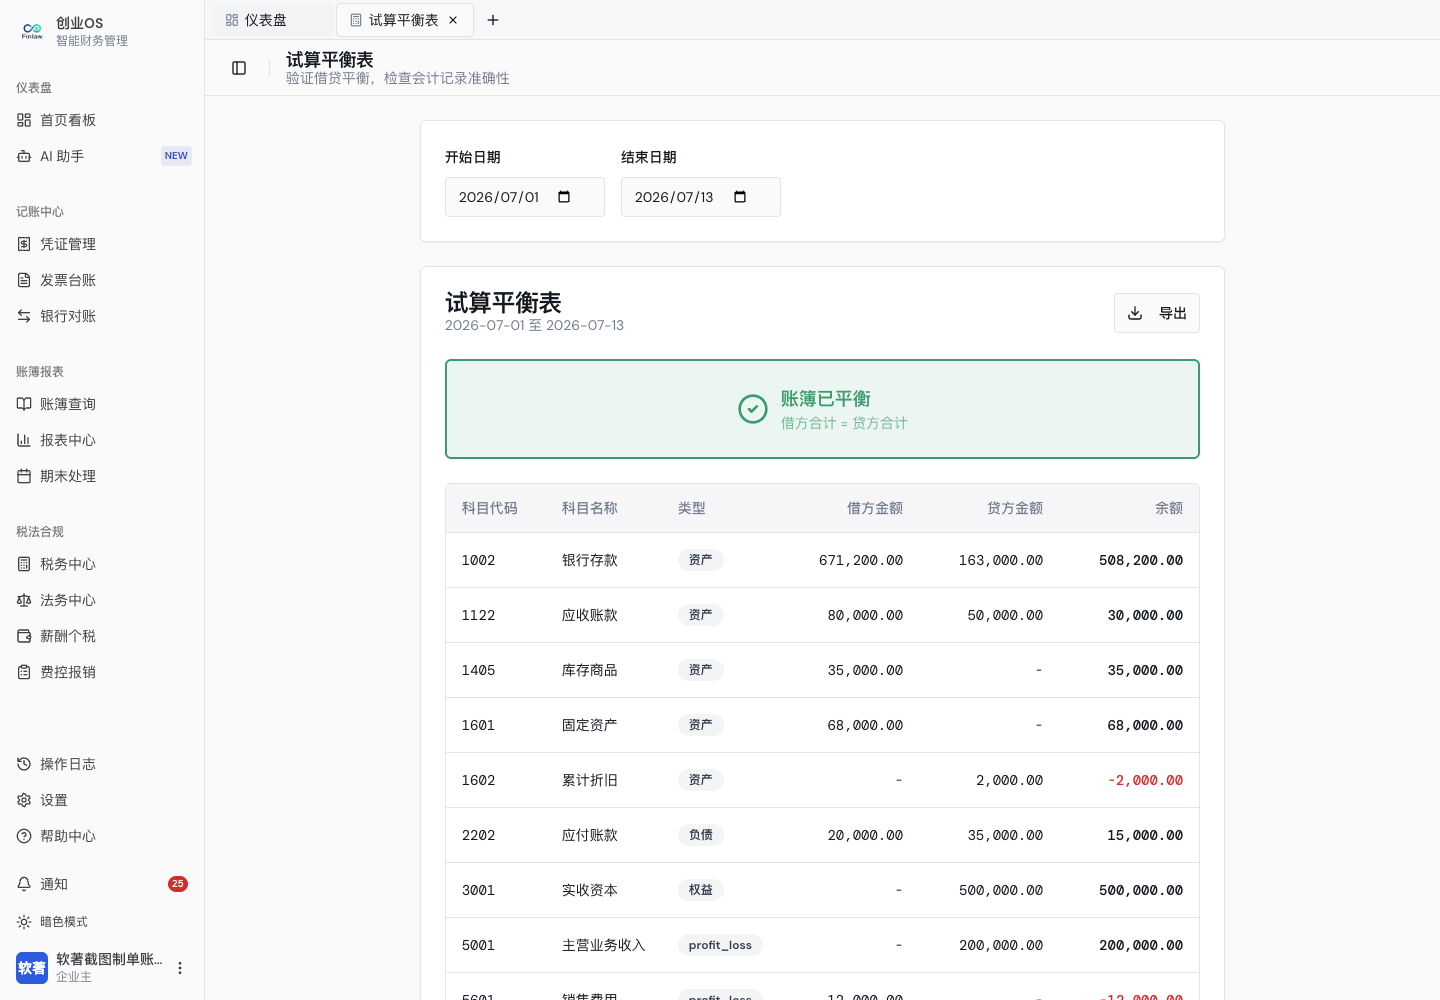Click the 暗色模式 sun icon

pyautogui.click(x=24, y=922)
